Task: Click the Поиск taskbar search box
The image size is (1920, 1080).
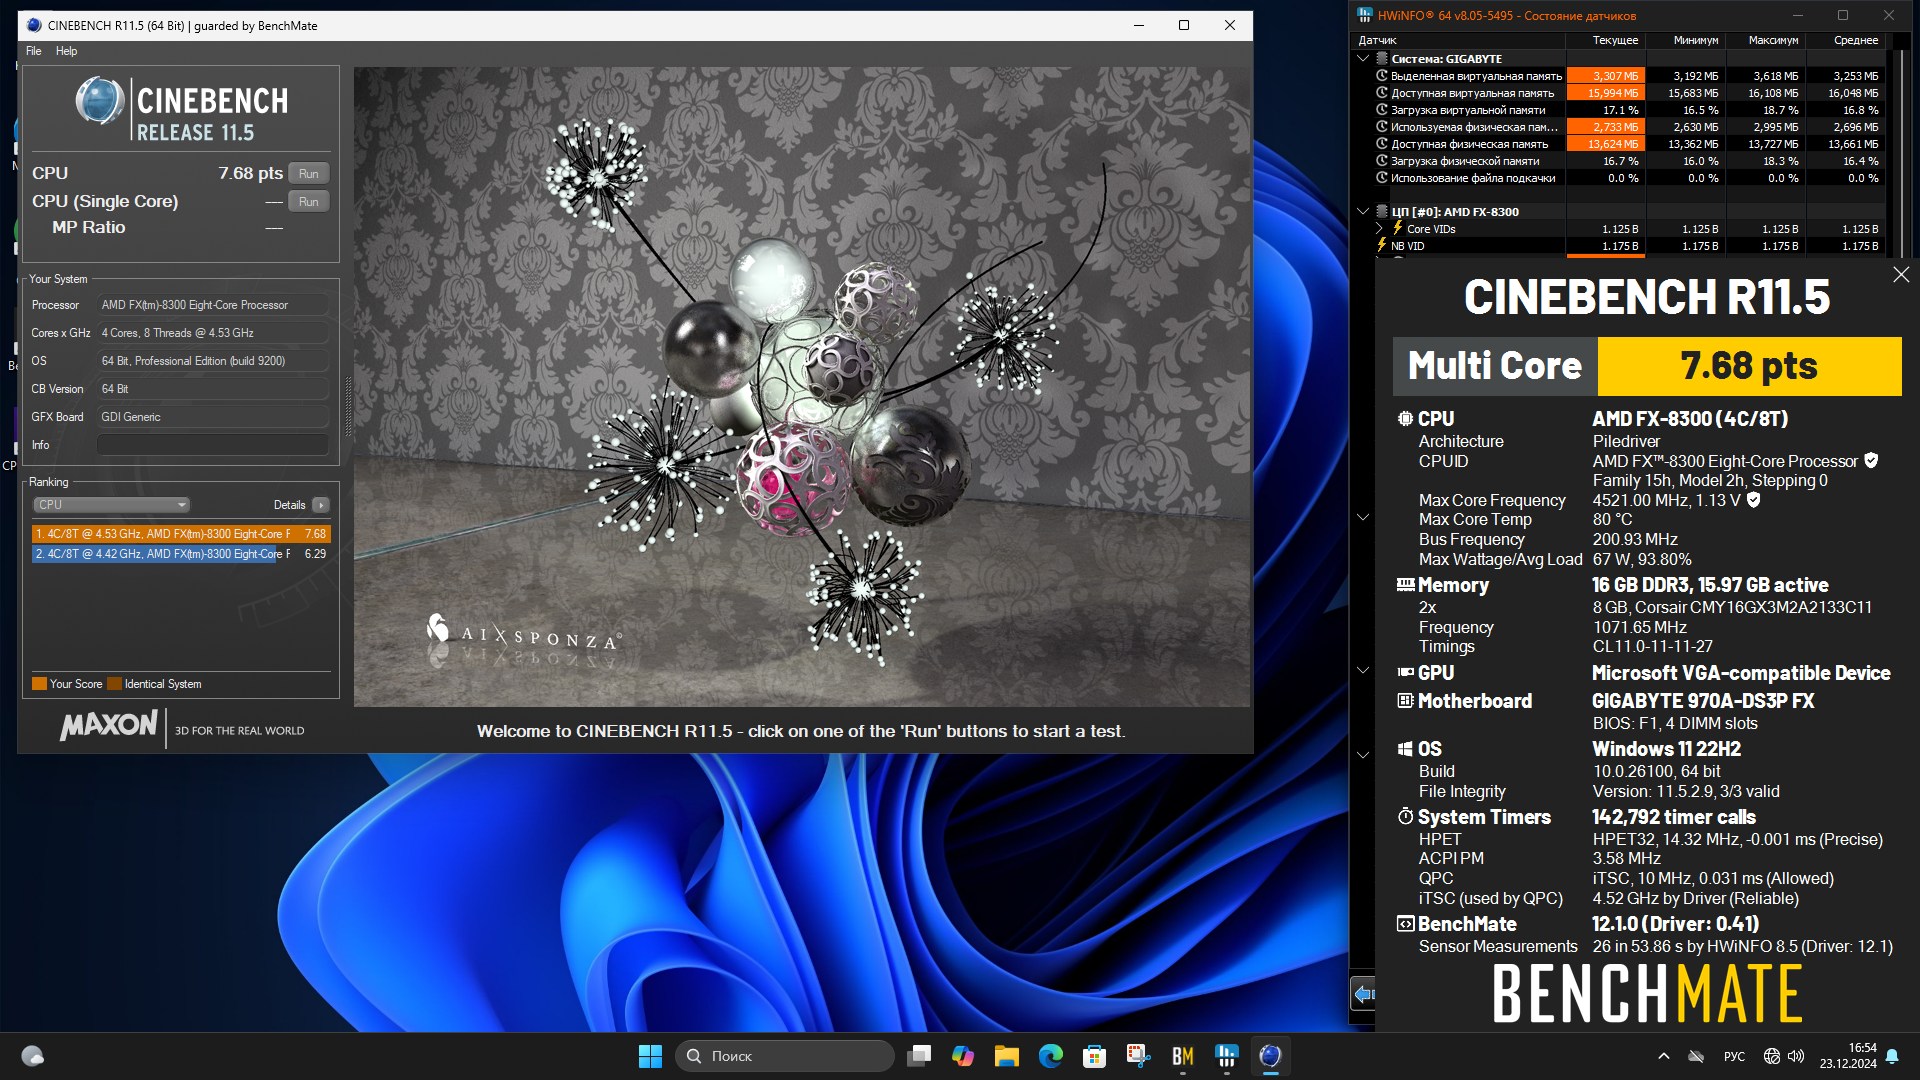Action: (x=785, y=1056)
